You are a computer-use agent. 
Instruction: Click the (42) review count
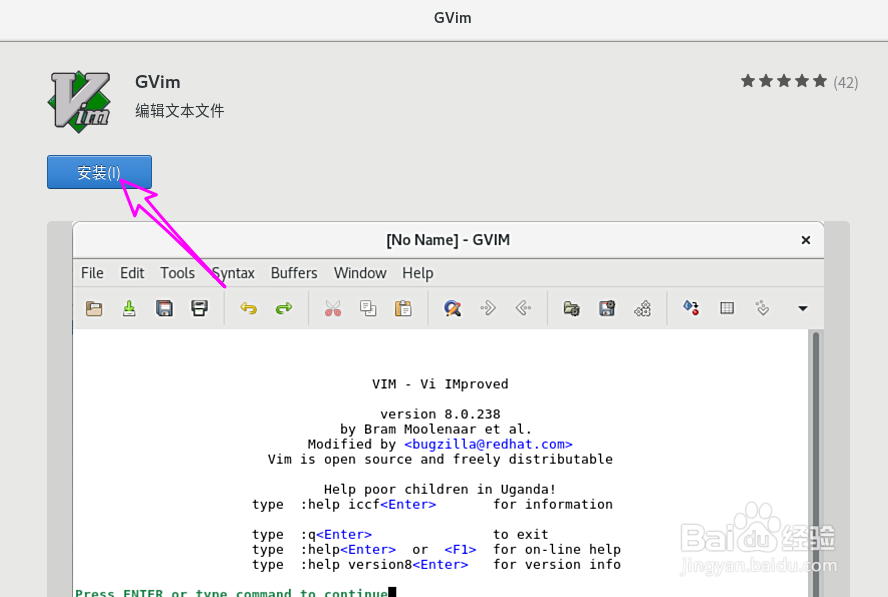click(846, 83)
